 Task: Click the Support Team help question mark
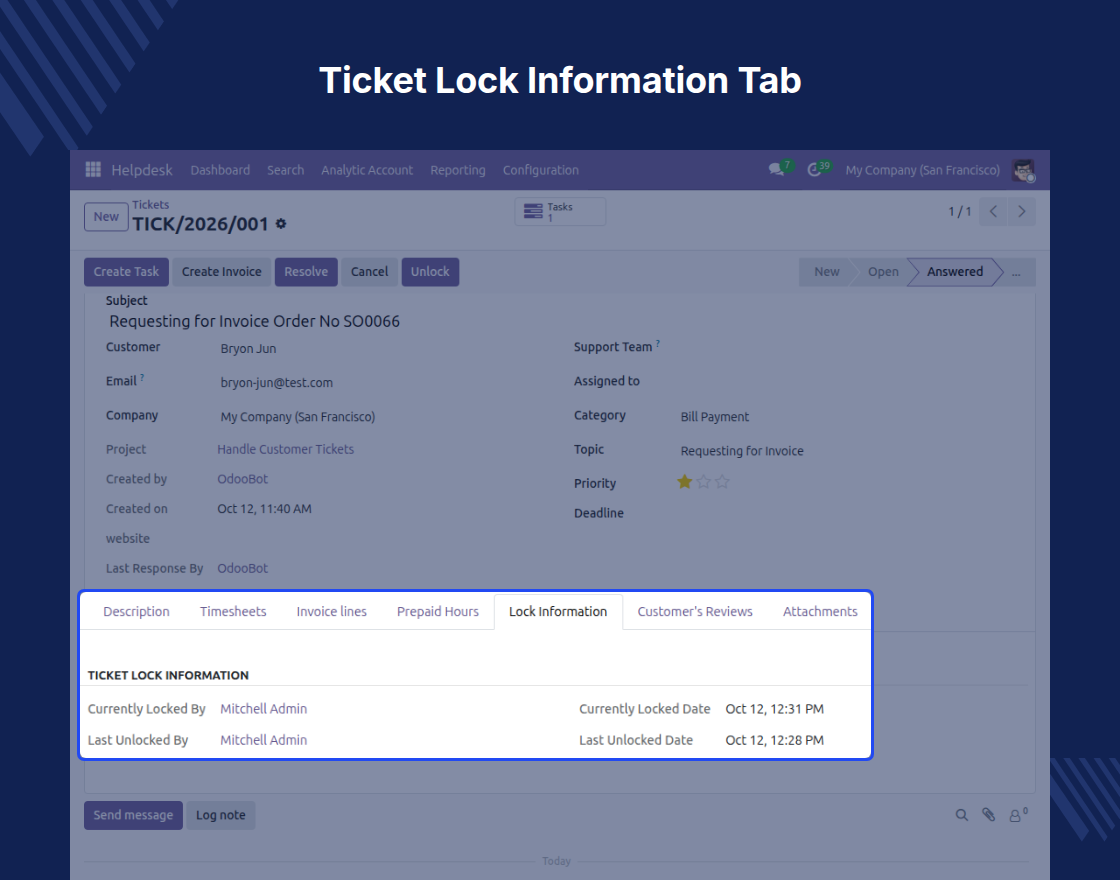[658, 344]
